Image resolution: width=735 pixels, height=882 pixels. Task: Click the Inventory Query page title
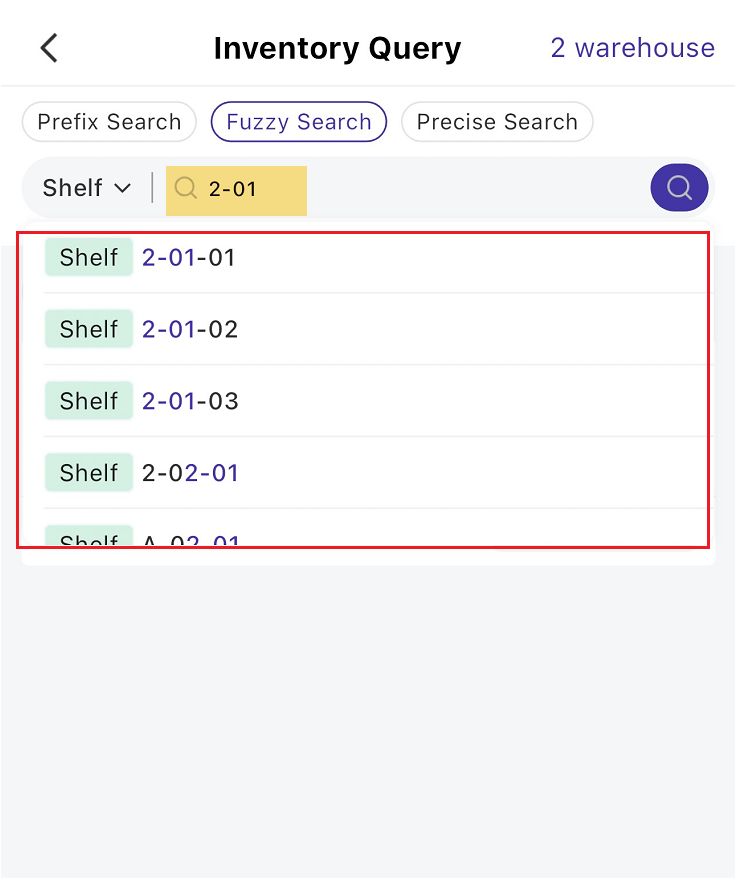click(337, 49)
